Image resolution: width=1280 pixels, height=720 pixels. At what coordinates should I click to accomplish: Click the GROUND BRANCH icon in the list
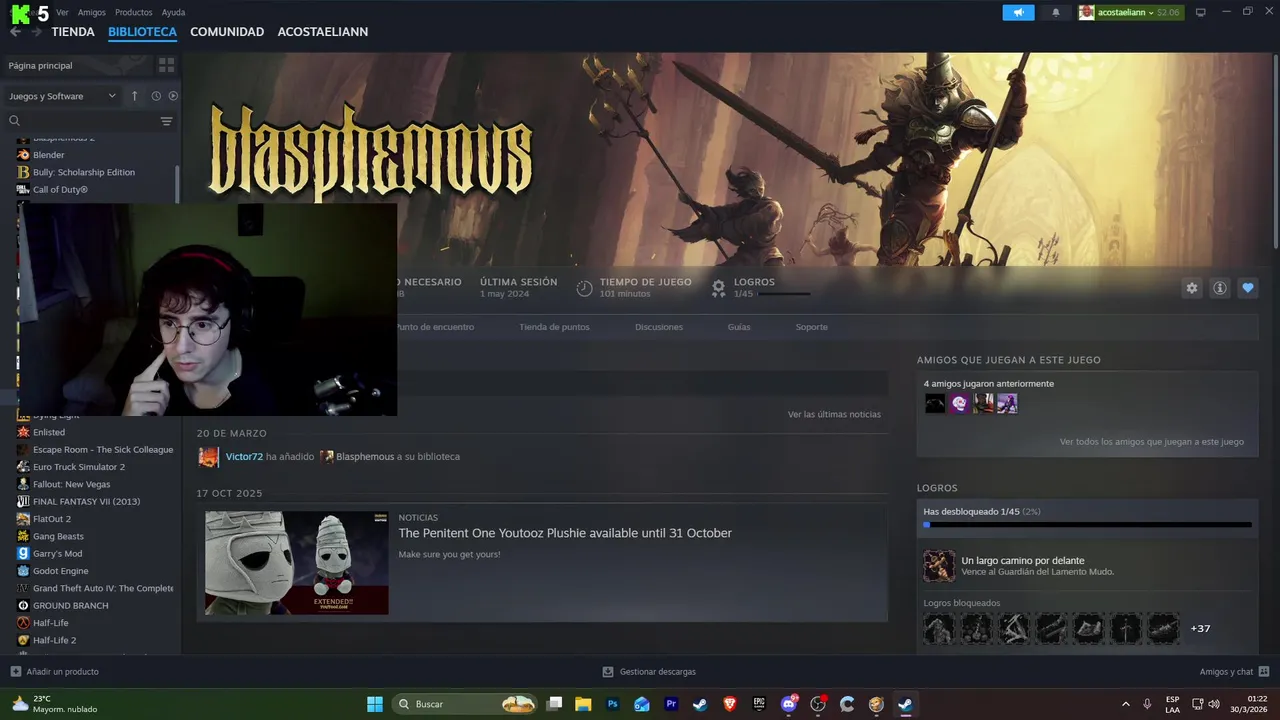(x=23, y=606)
